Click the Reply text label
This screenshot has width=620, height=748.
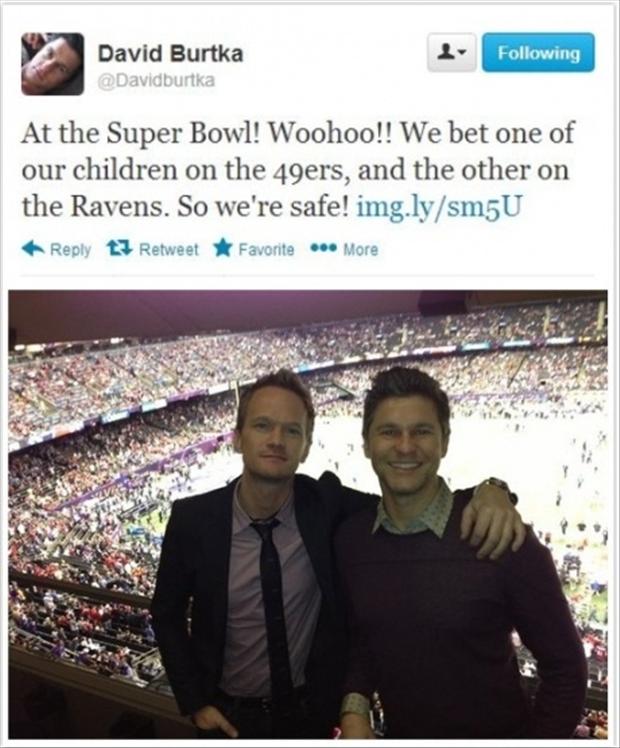tap(71, 249)
